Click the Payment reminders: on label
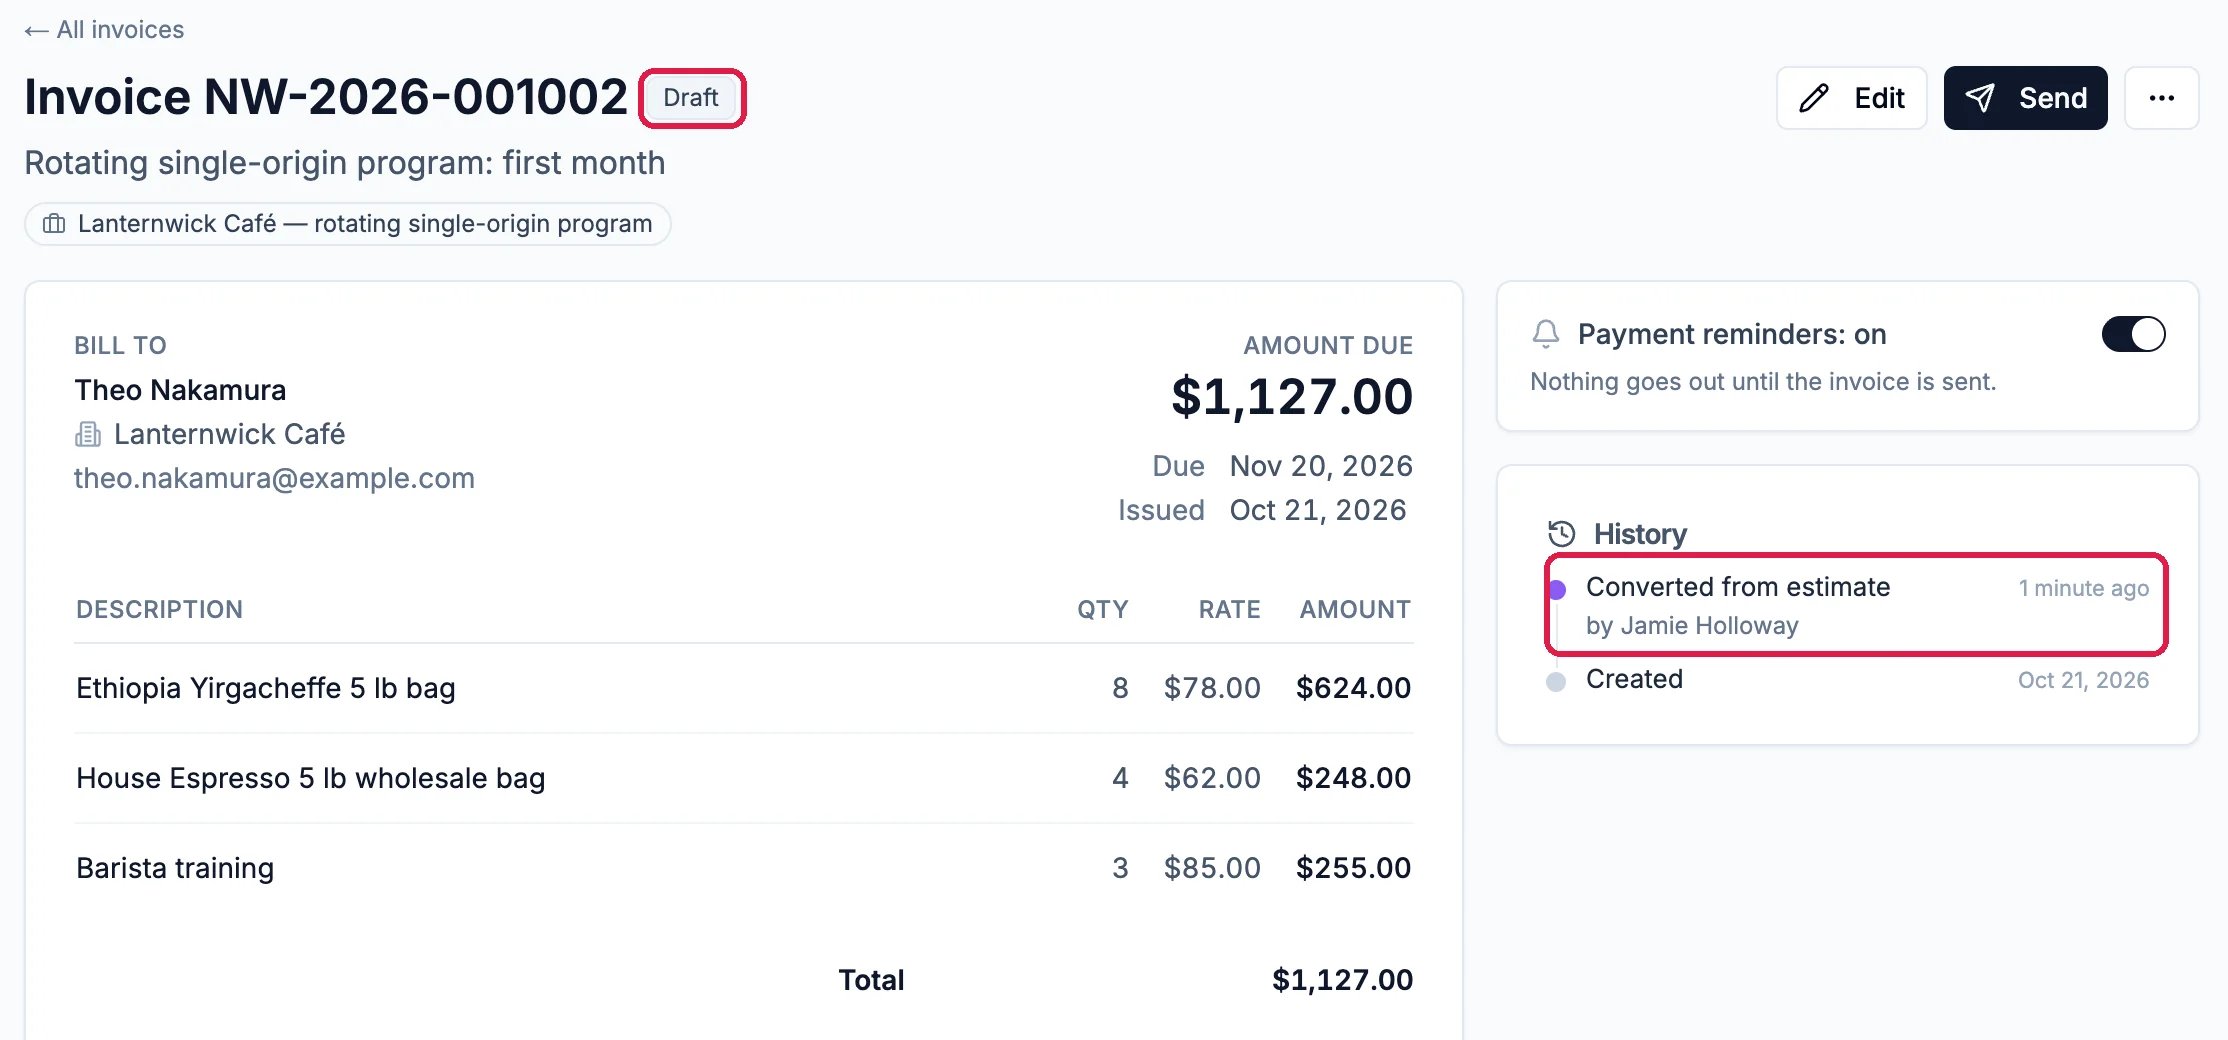Image resolution: width=2228 pixels, height=1040 pixels. (1732, 334)
